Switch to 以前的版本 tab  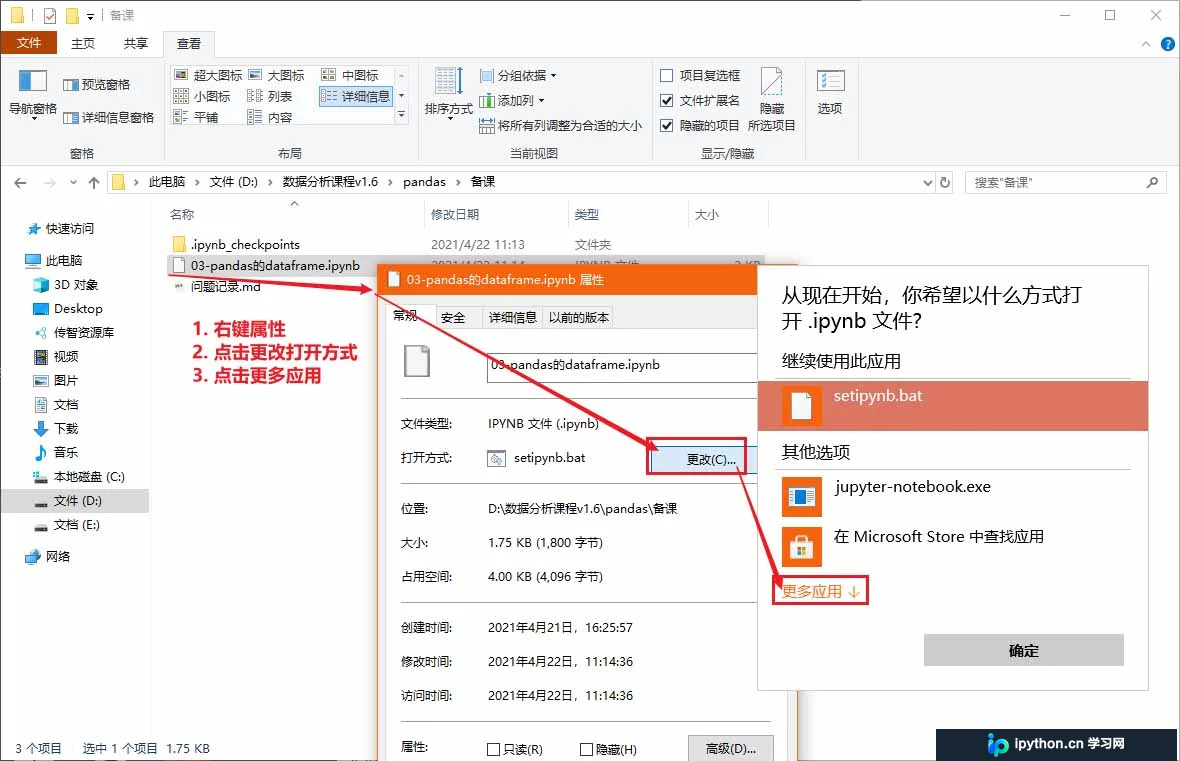click(x=578, y=318)
